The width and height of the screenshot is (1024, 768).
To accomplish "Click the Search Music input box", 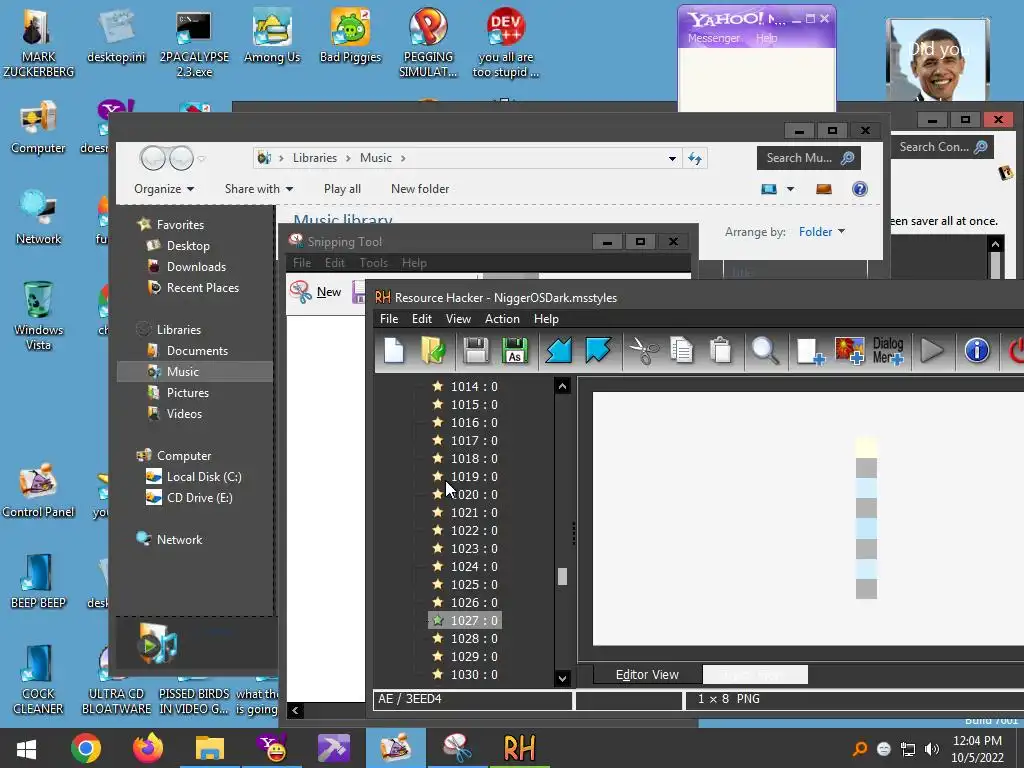I will 808,158.
